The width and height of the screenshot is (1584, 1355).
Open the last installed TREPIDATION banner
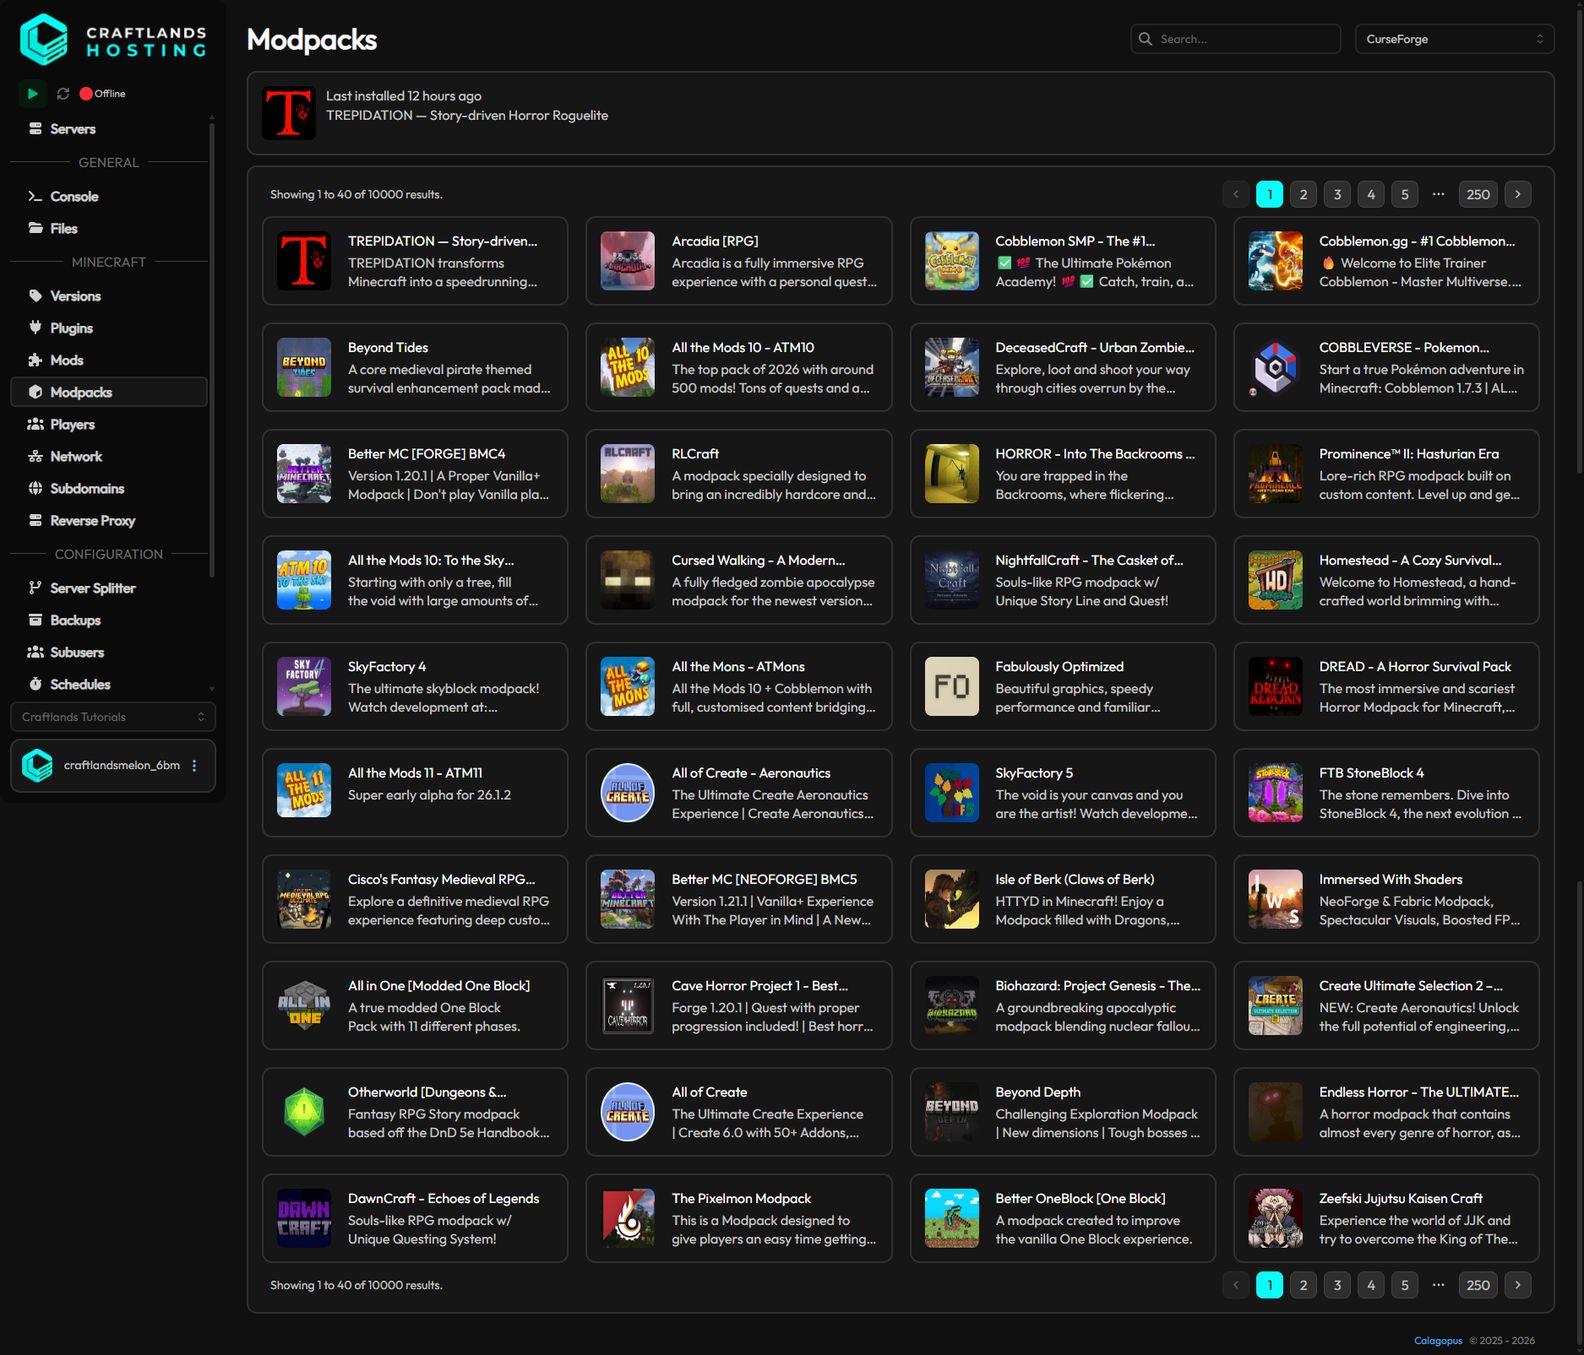point(900,113)
